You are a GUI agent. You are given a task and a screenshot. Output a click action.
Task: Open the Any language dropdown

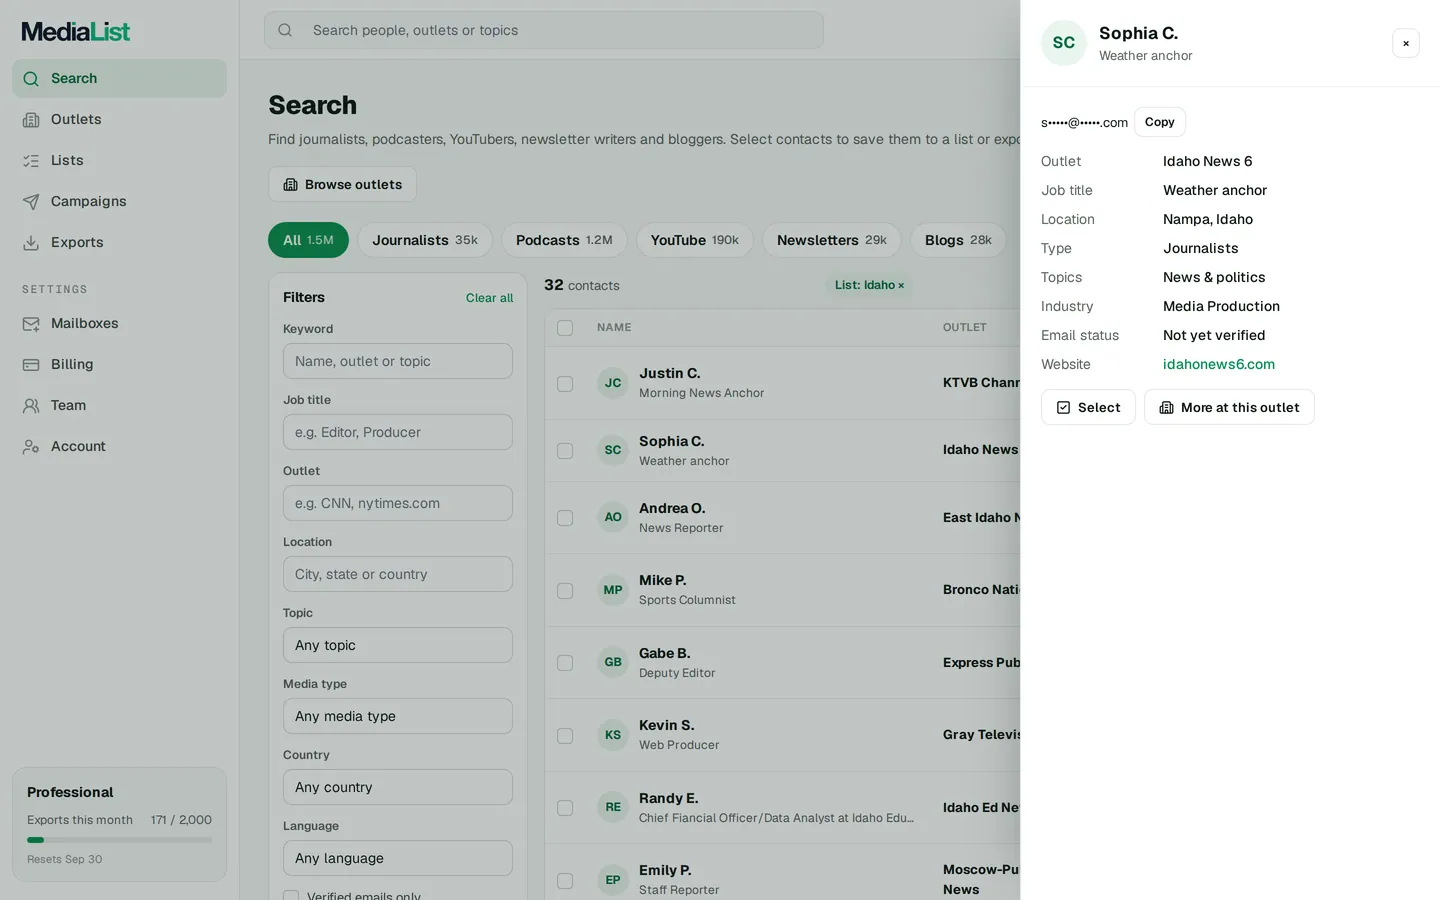398,858
